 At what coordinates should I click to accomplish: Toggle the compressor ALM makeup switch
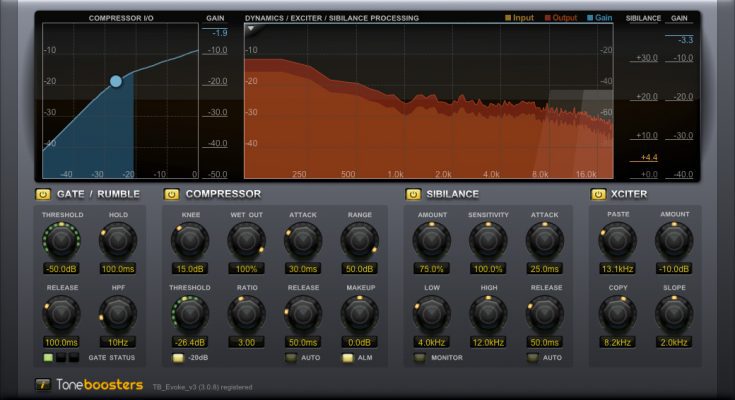click(348, 357)
